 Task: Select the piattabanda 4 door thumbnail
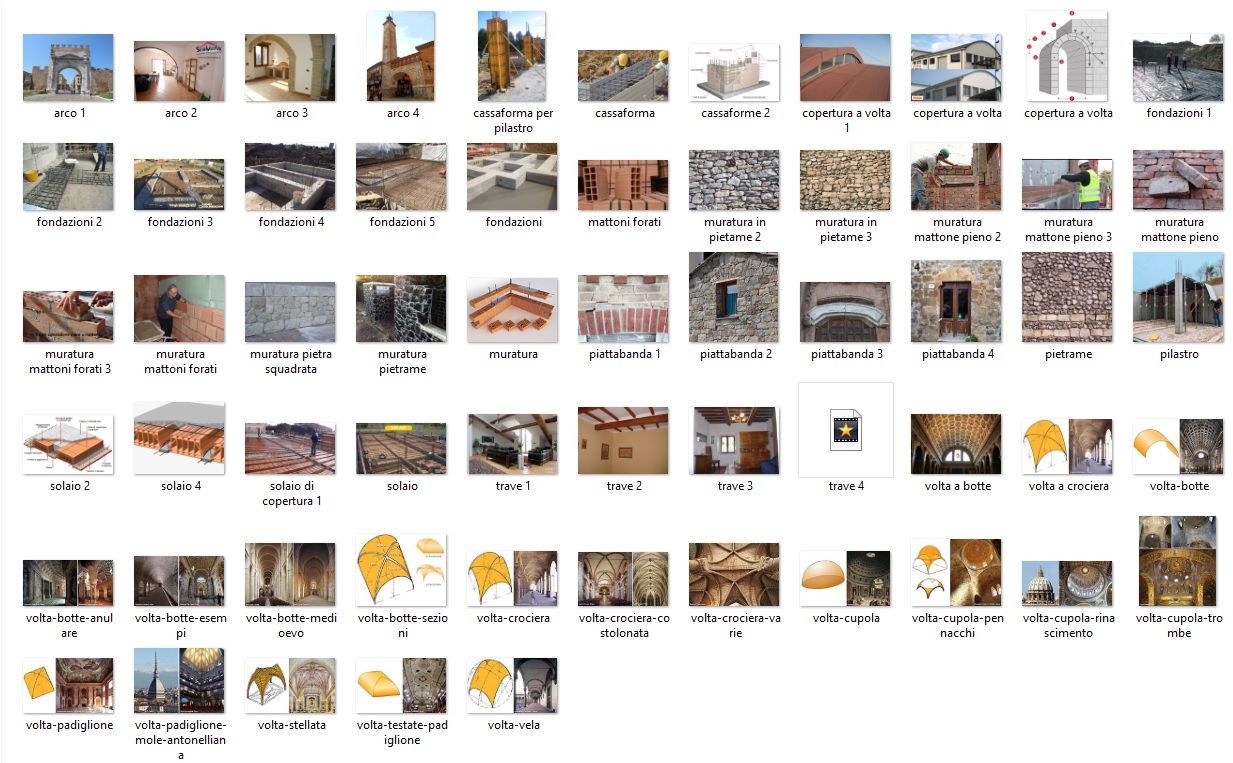tap(956, 301)
